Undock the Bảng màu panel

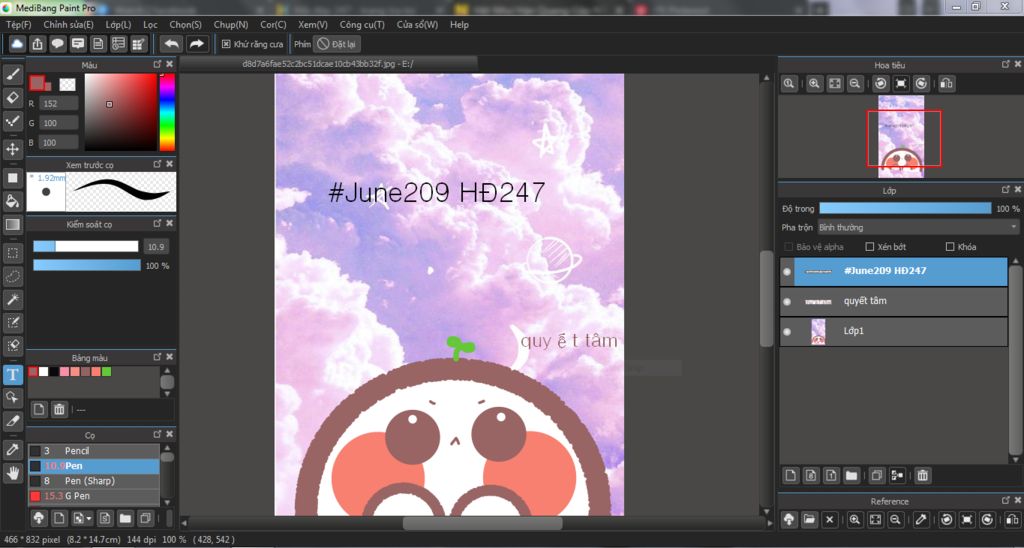pos(157,357)
